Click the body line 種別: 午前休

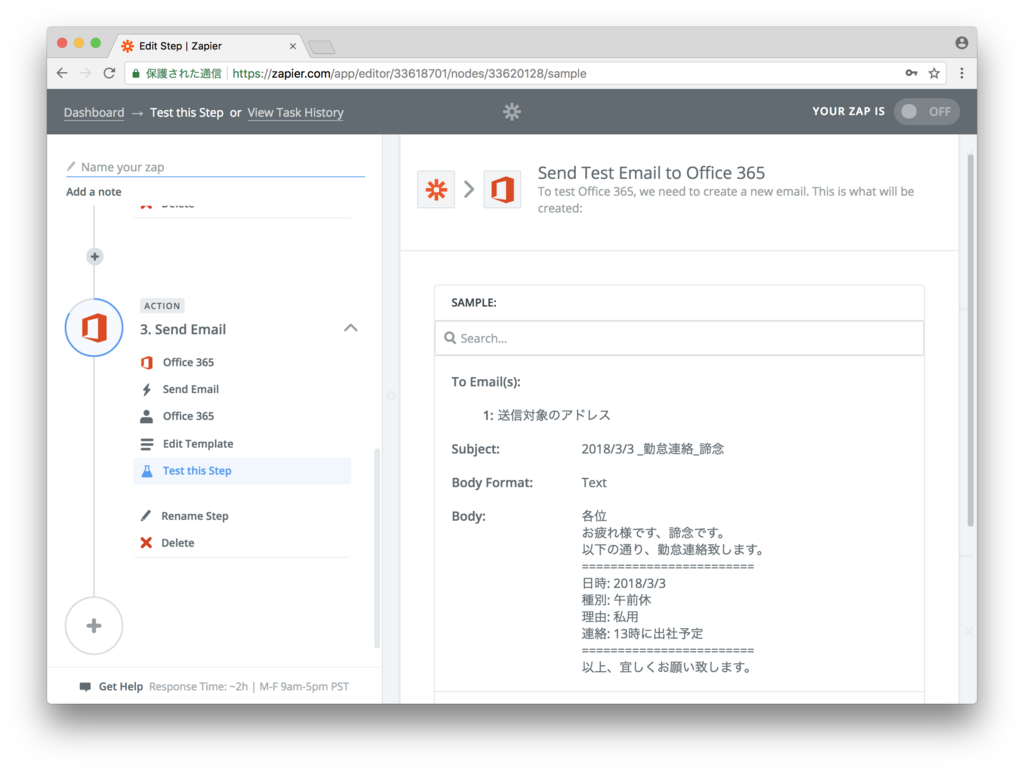pyautogui.click(x=616, y=600)
